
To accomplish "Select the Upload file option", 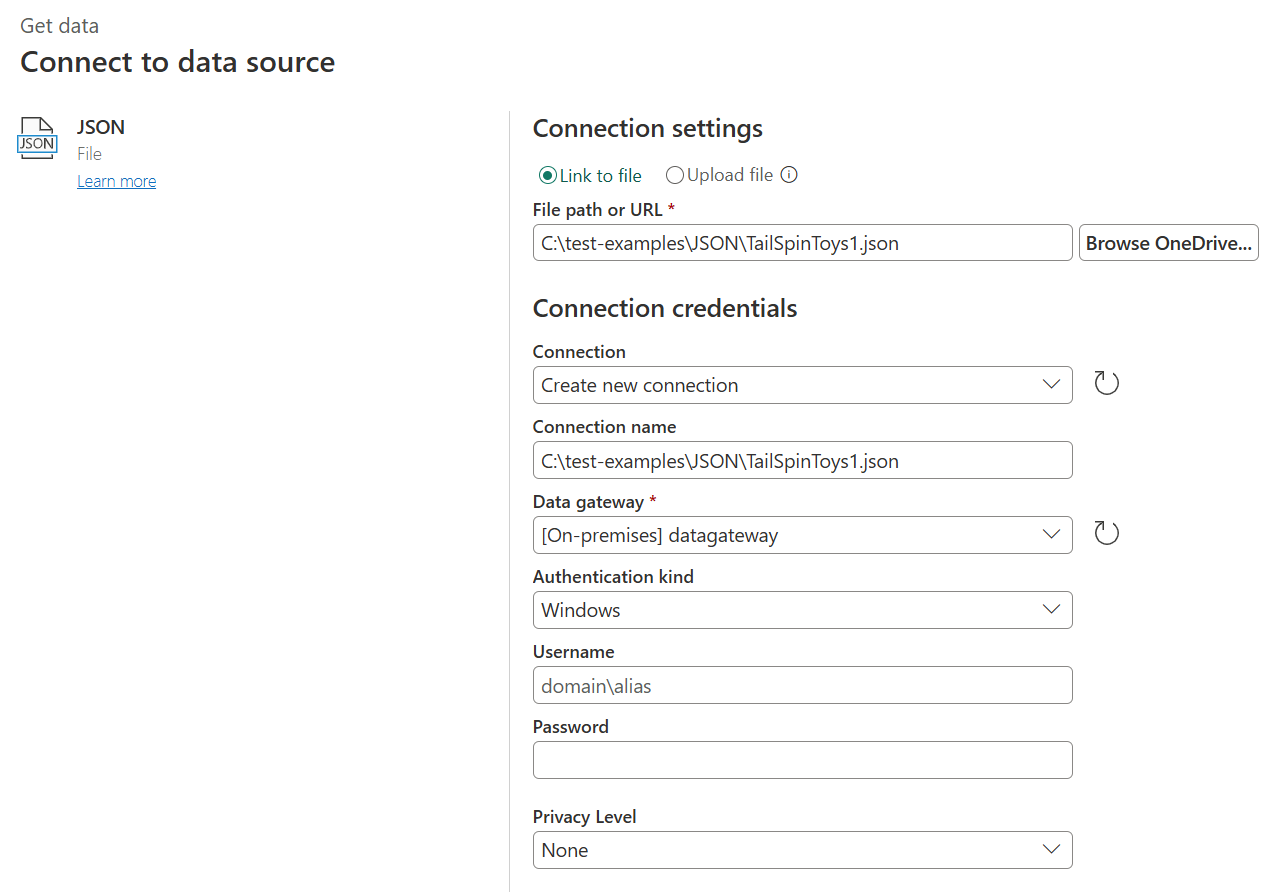I will point(675,176).
